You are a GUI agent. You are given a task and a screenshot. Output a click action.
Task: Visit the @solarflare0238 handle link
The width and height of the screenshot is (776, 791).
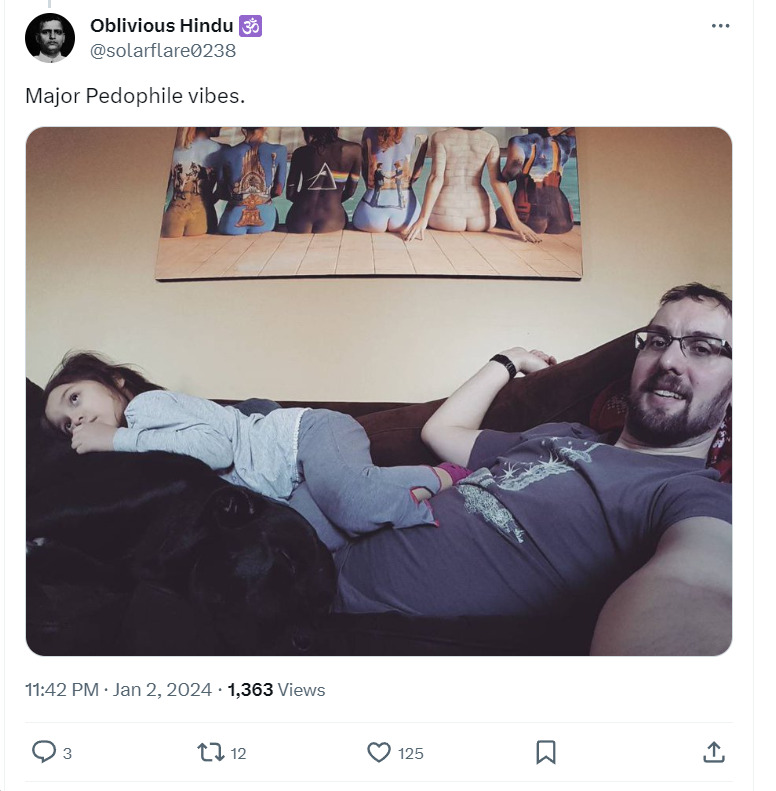coord(163,50)
